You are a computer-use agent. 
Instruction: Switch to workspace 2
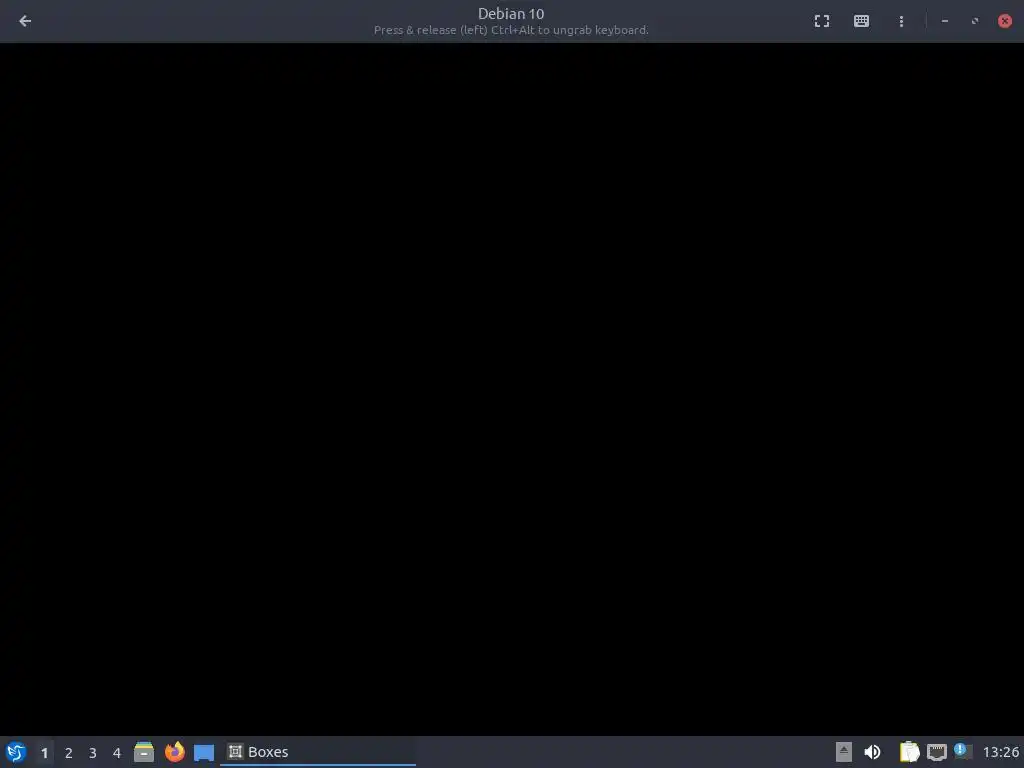pos(69,752)
